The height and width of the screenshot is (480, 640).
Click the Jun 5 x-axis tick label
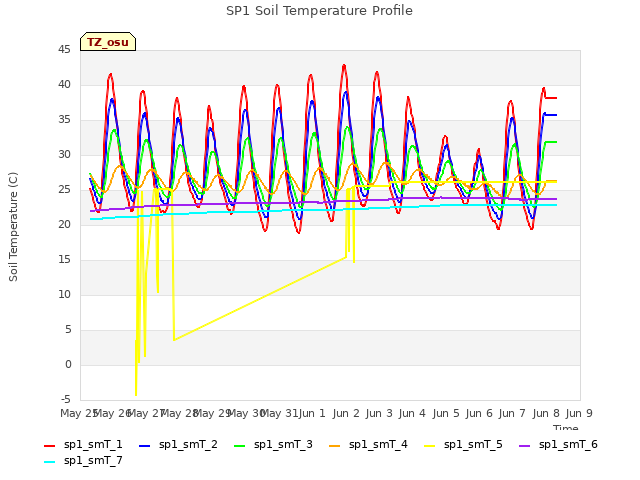coord(446,413)
